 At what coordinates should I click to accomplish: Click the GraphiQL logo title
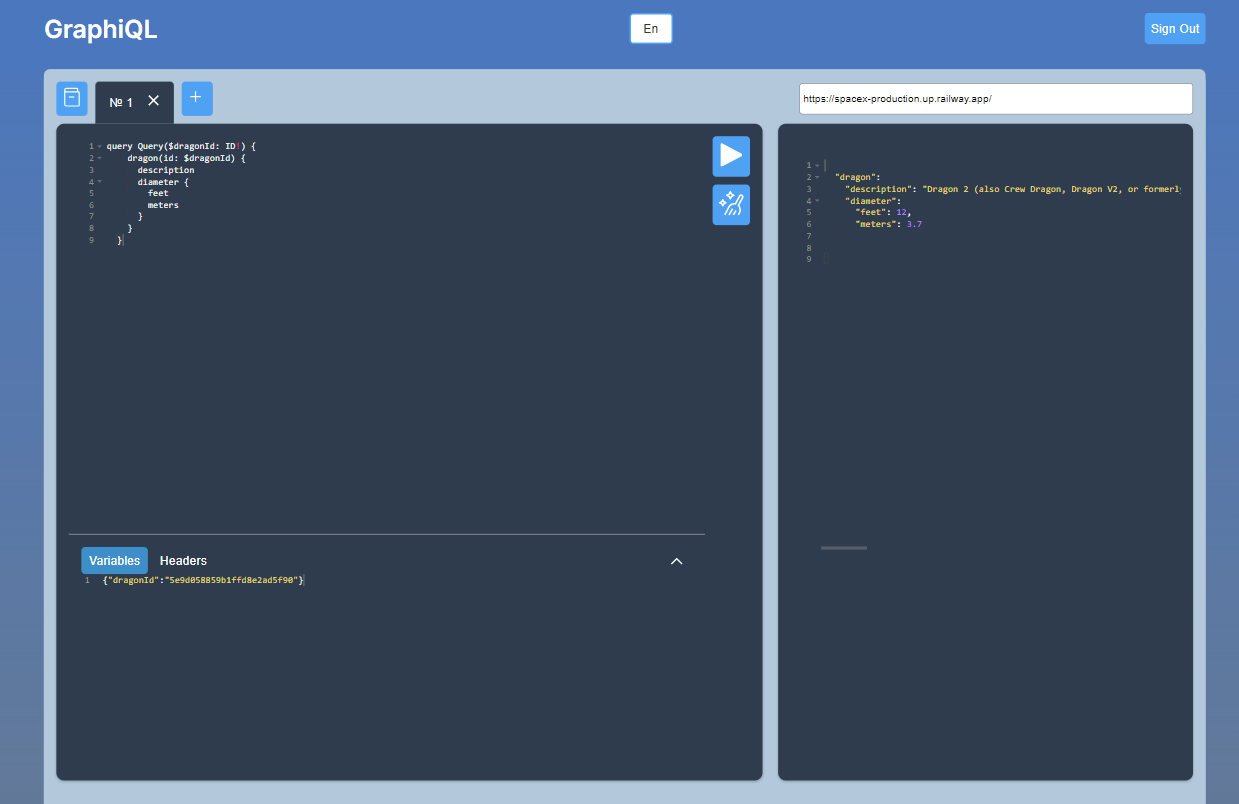[x=101, y=29]
